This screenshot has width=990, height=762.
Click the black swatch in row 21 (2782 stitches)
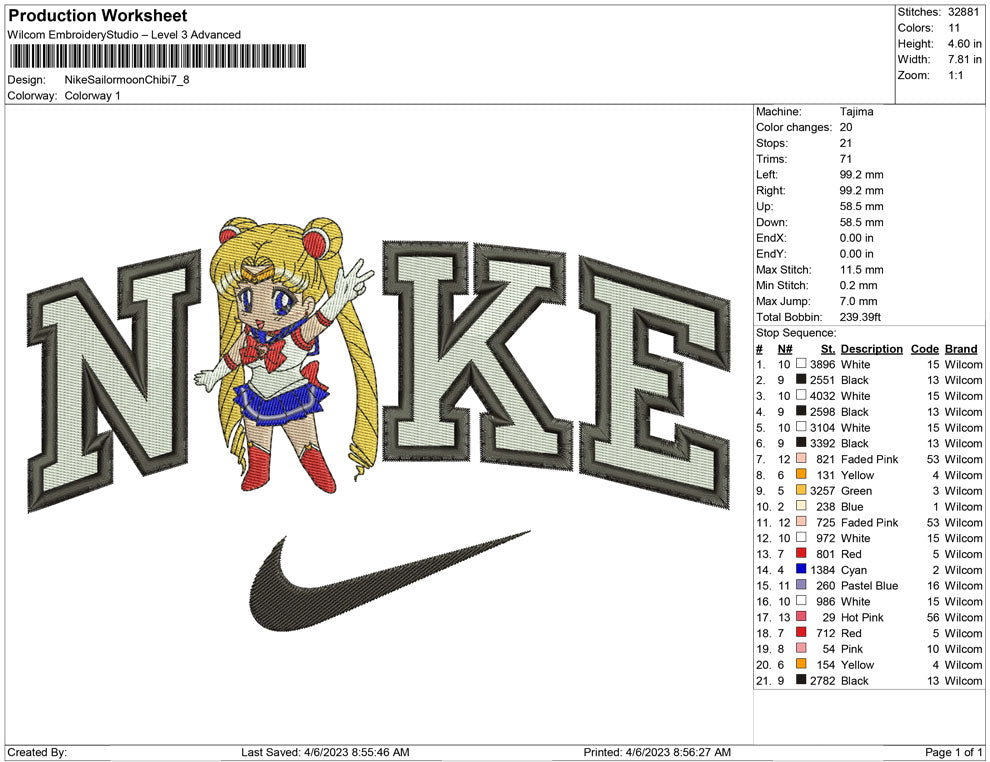[801, 680]
